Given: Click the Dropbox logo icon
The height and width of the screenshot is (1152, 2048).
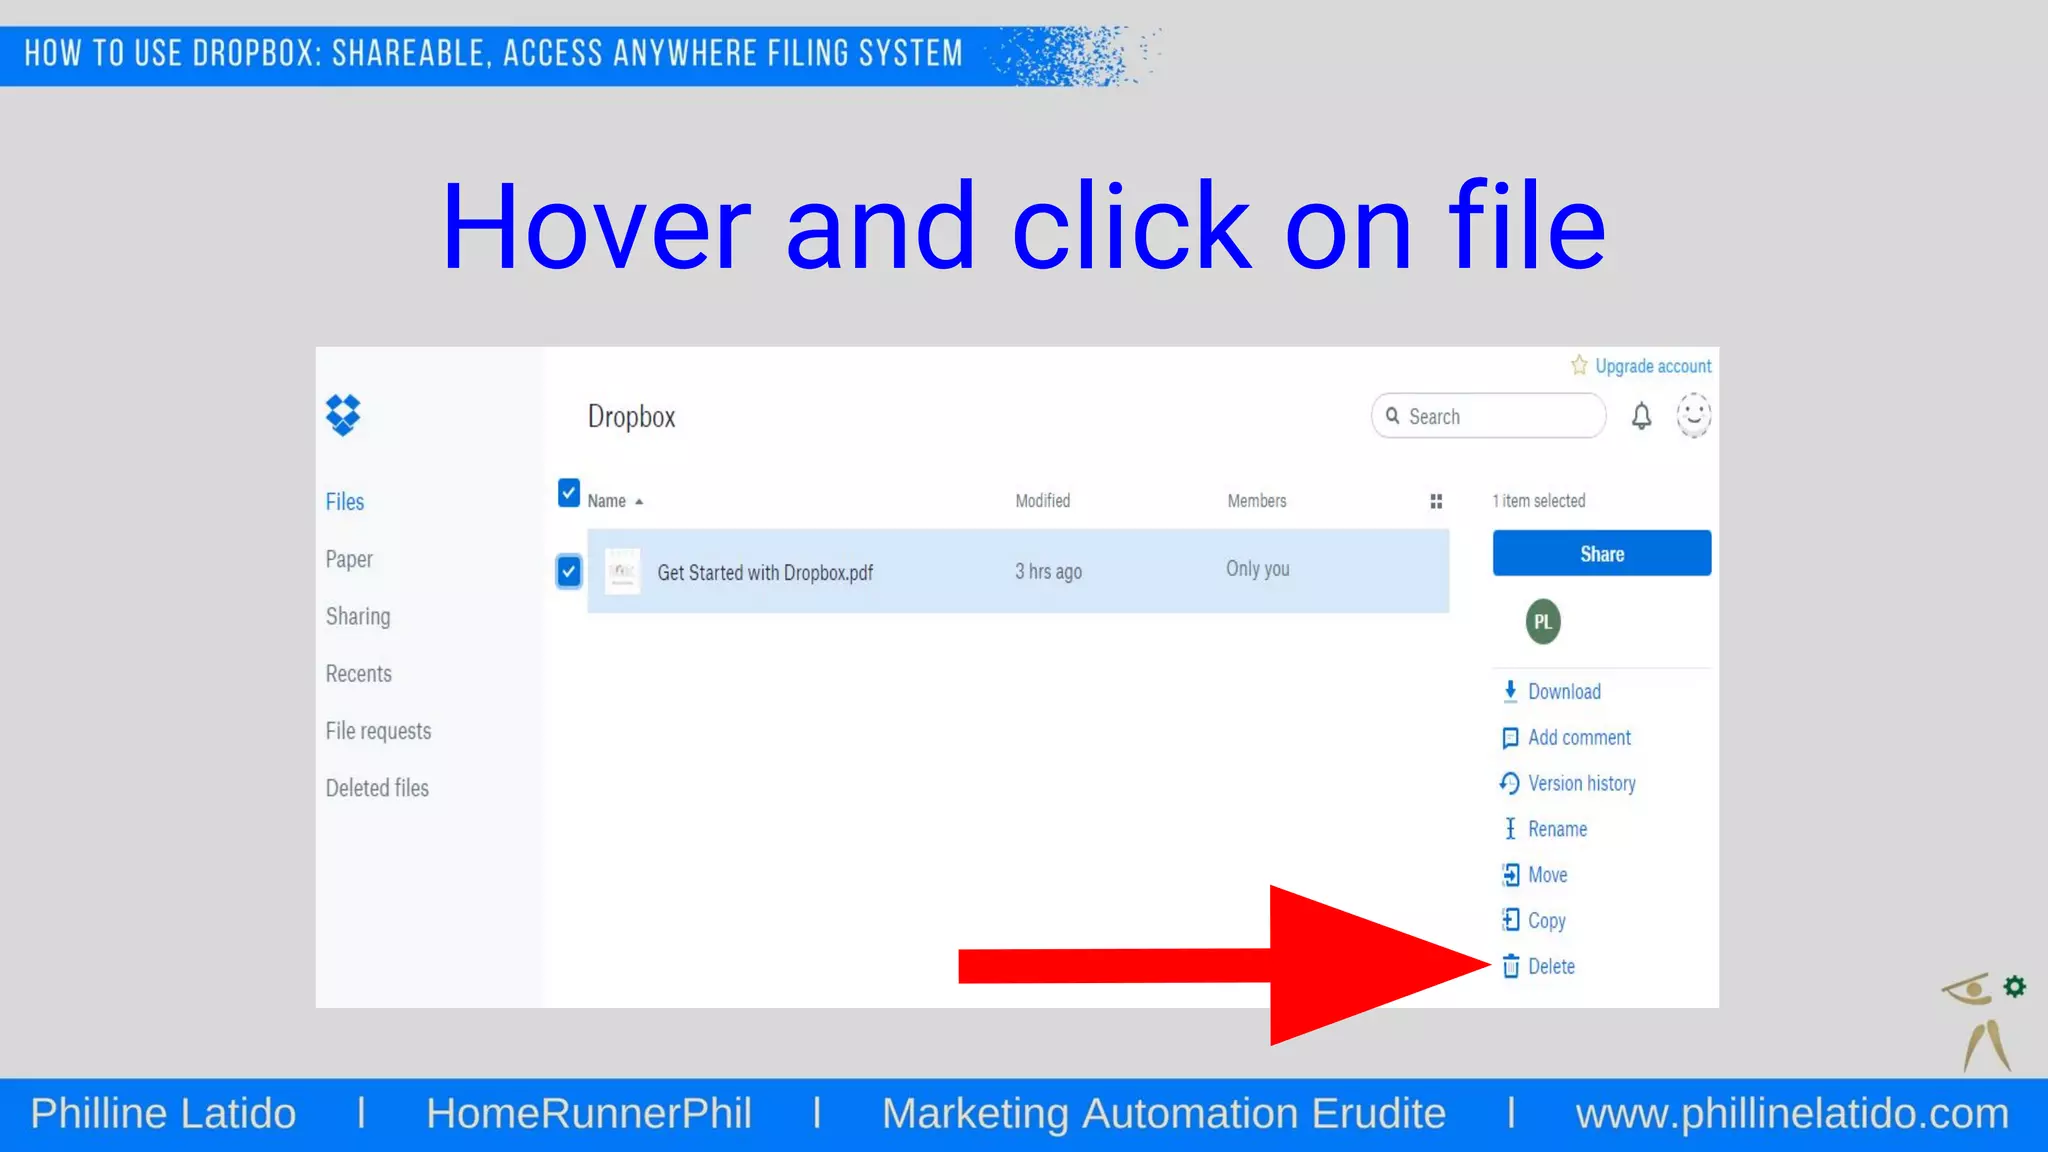Looking at the screenshot, I should [x=343, y=415].
